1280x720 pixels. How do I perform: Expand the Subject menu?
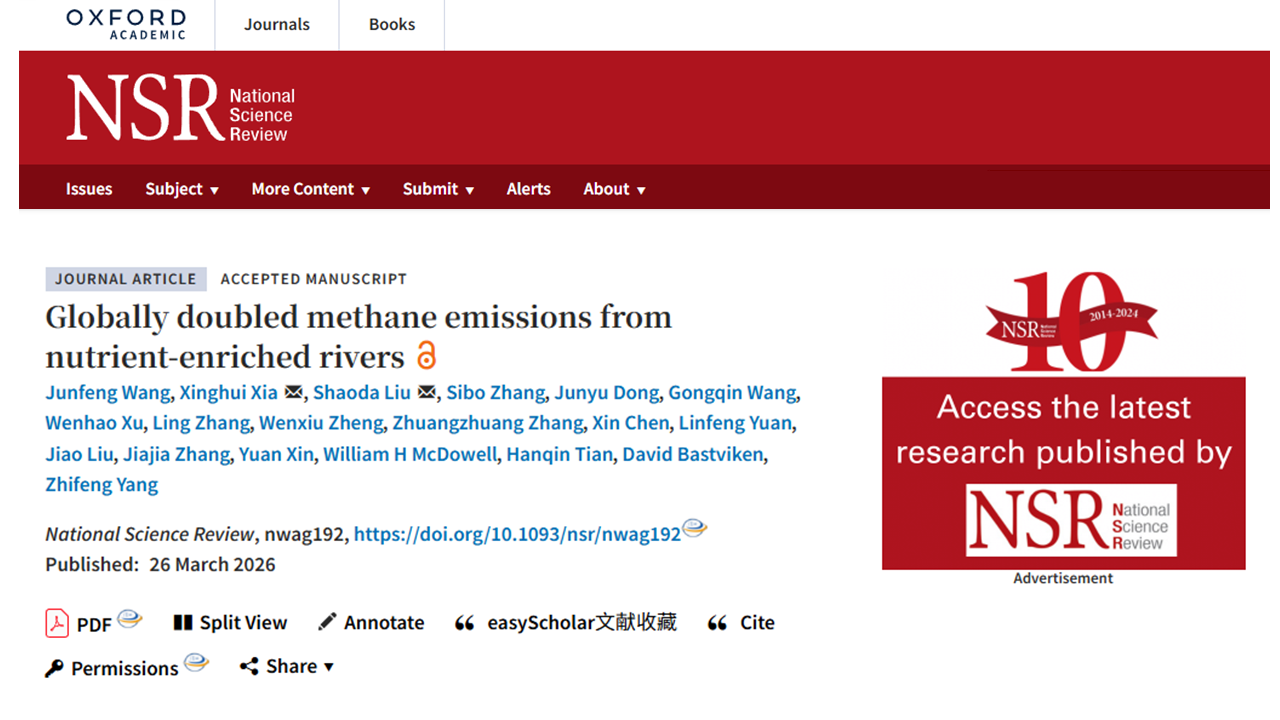182,189
